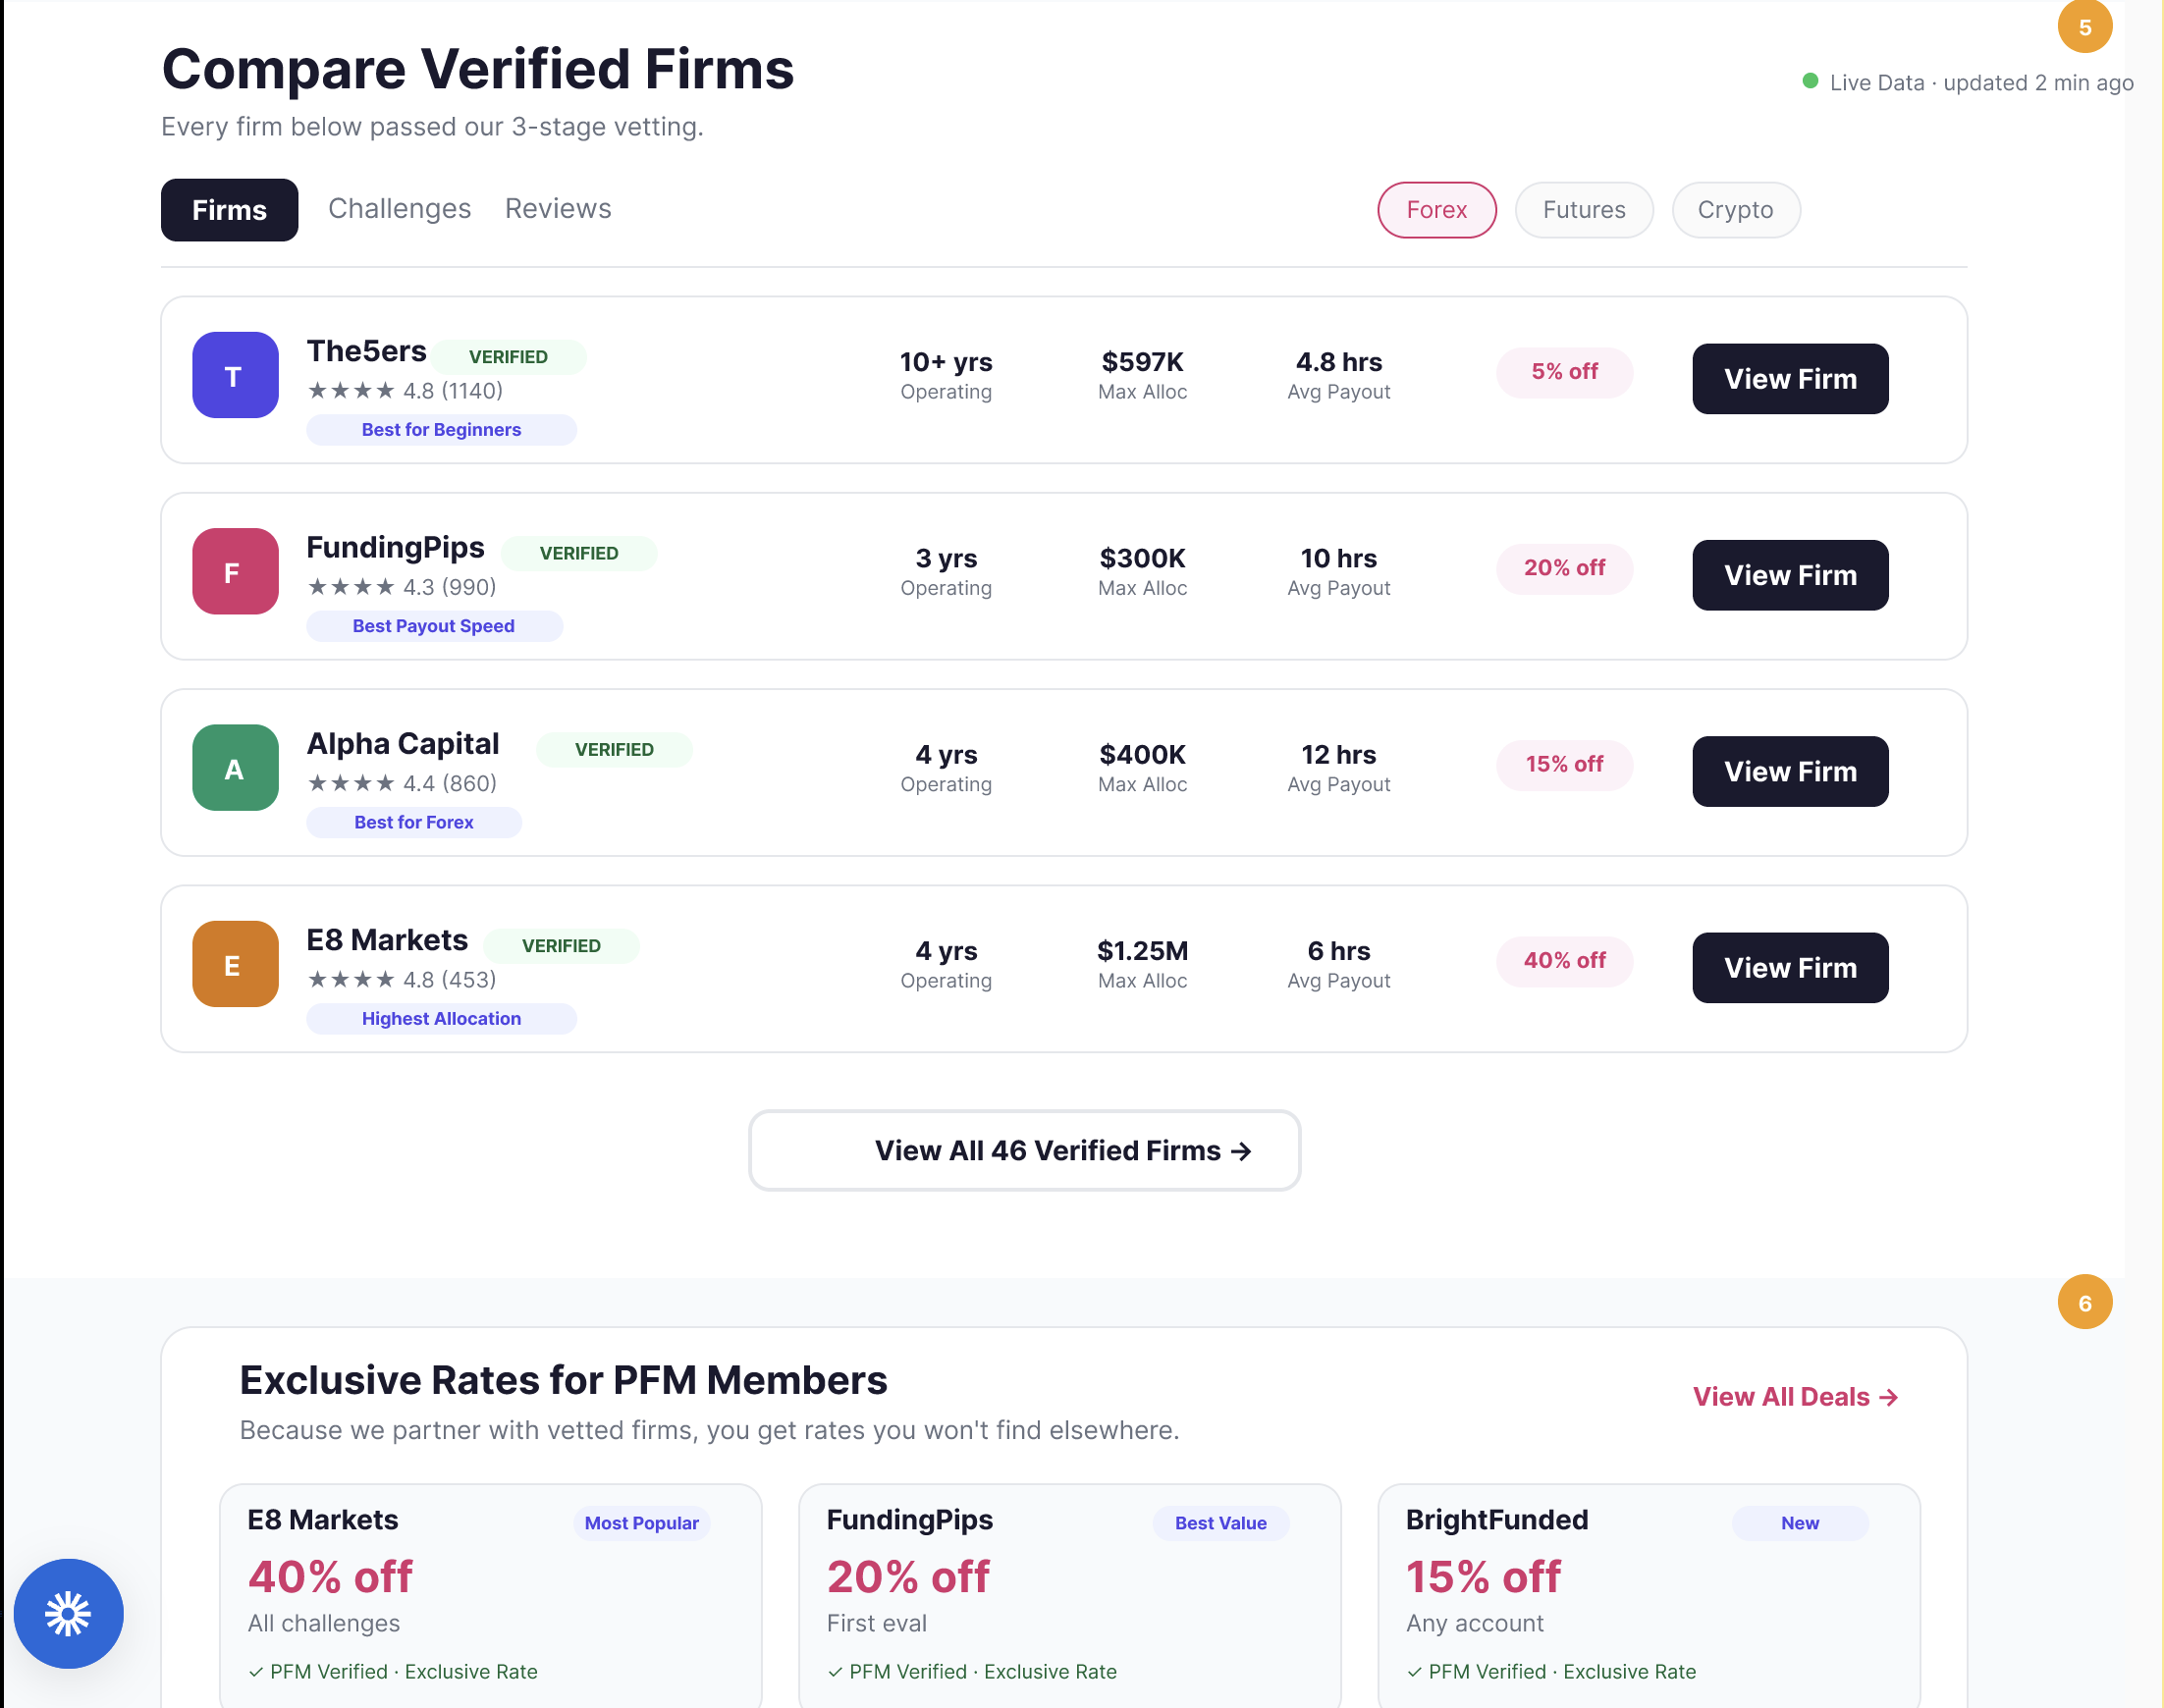Switch to the Reviews tab
Image resolution: width=2164 pixels, height=1708 pixels.
tap(558, 209)
